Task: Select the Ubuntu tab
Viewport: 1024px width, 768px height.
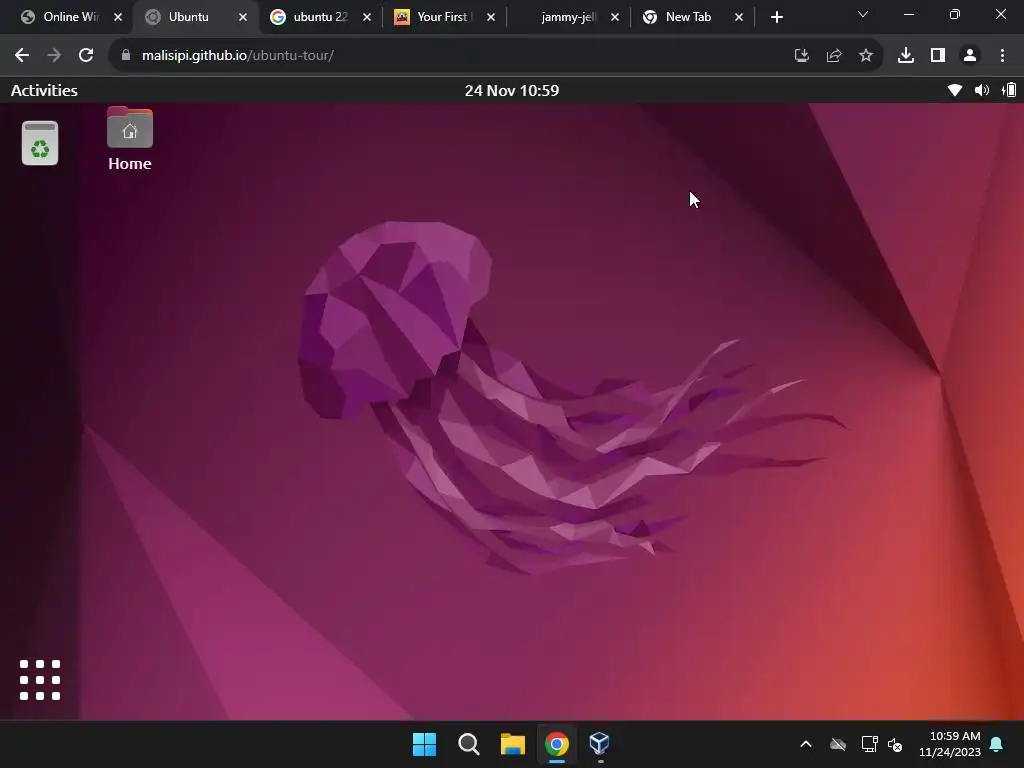Action: [188, 17]
